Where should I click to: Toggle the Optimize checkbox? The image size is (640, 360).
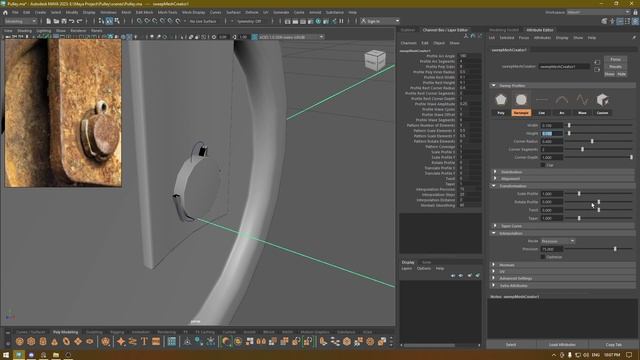[542, 257]
